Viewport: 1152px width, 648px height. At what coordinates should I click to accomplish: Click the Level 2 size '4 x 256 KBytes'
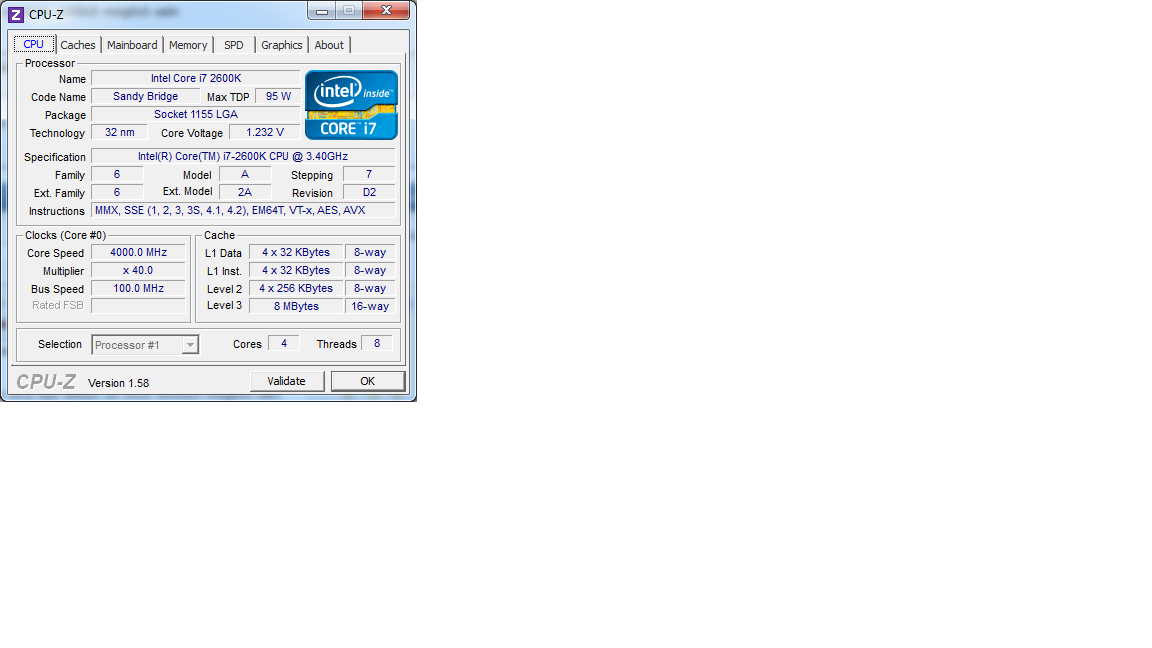(296, 288)
